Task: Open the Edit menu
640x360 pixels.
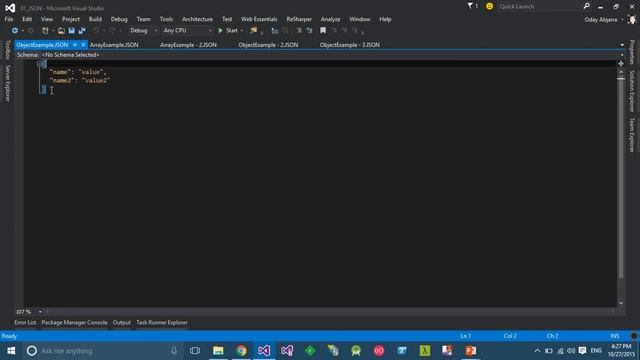Action: (27, 19)
